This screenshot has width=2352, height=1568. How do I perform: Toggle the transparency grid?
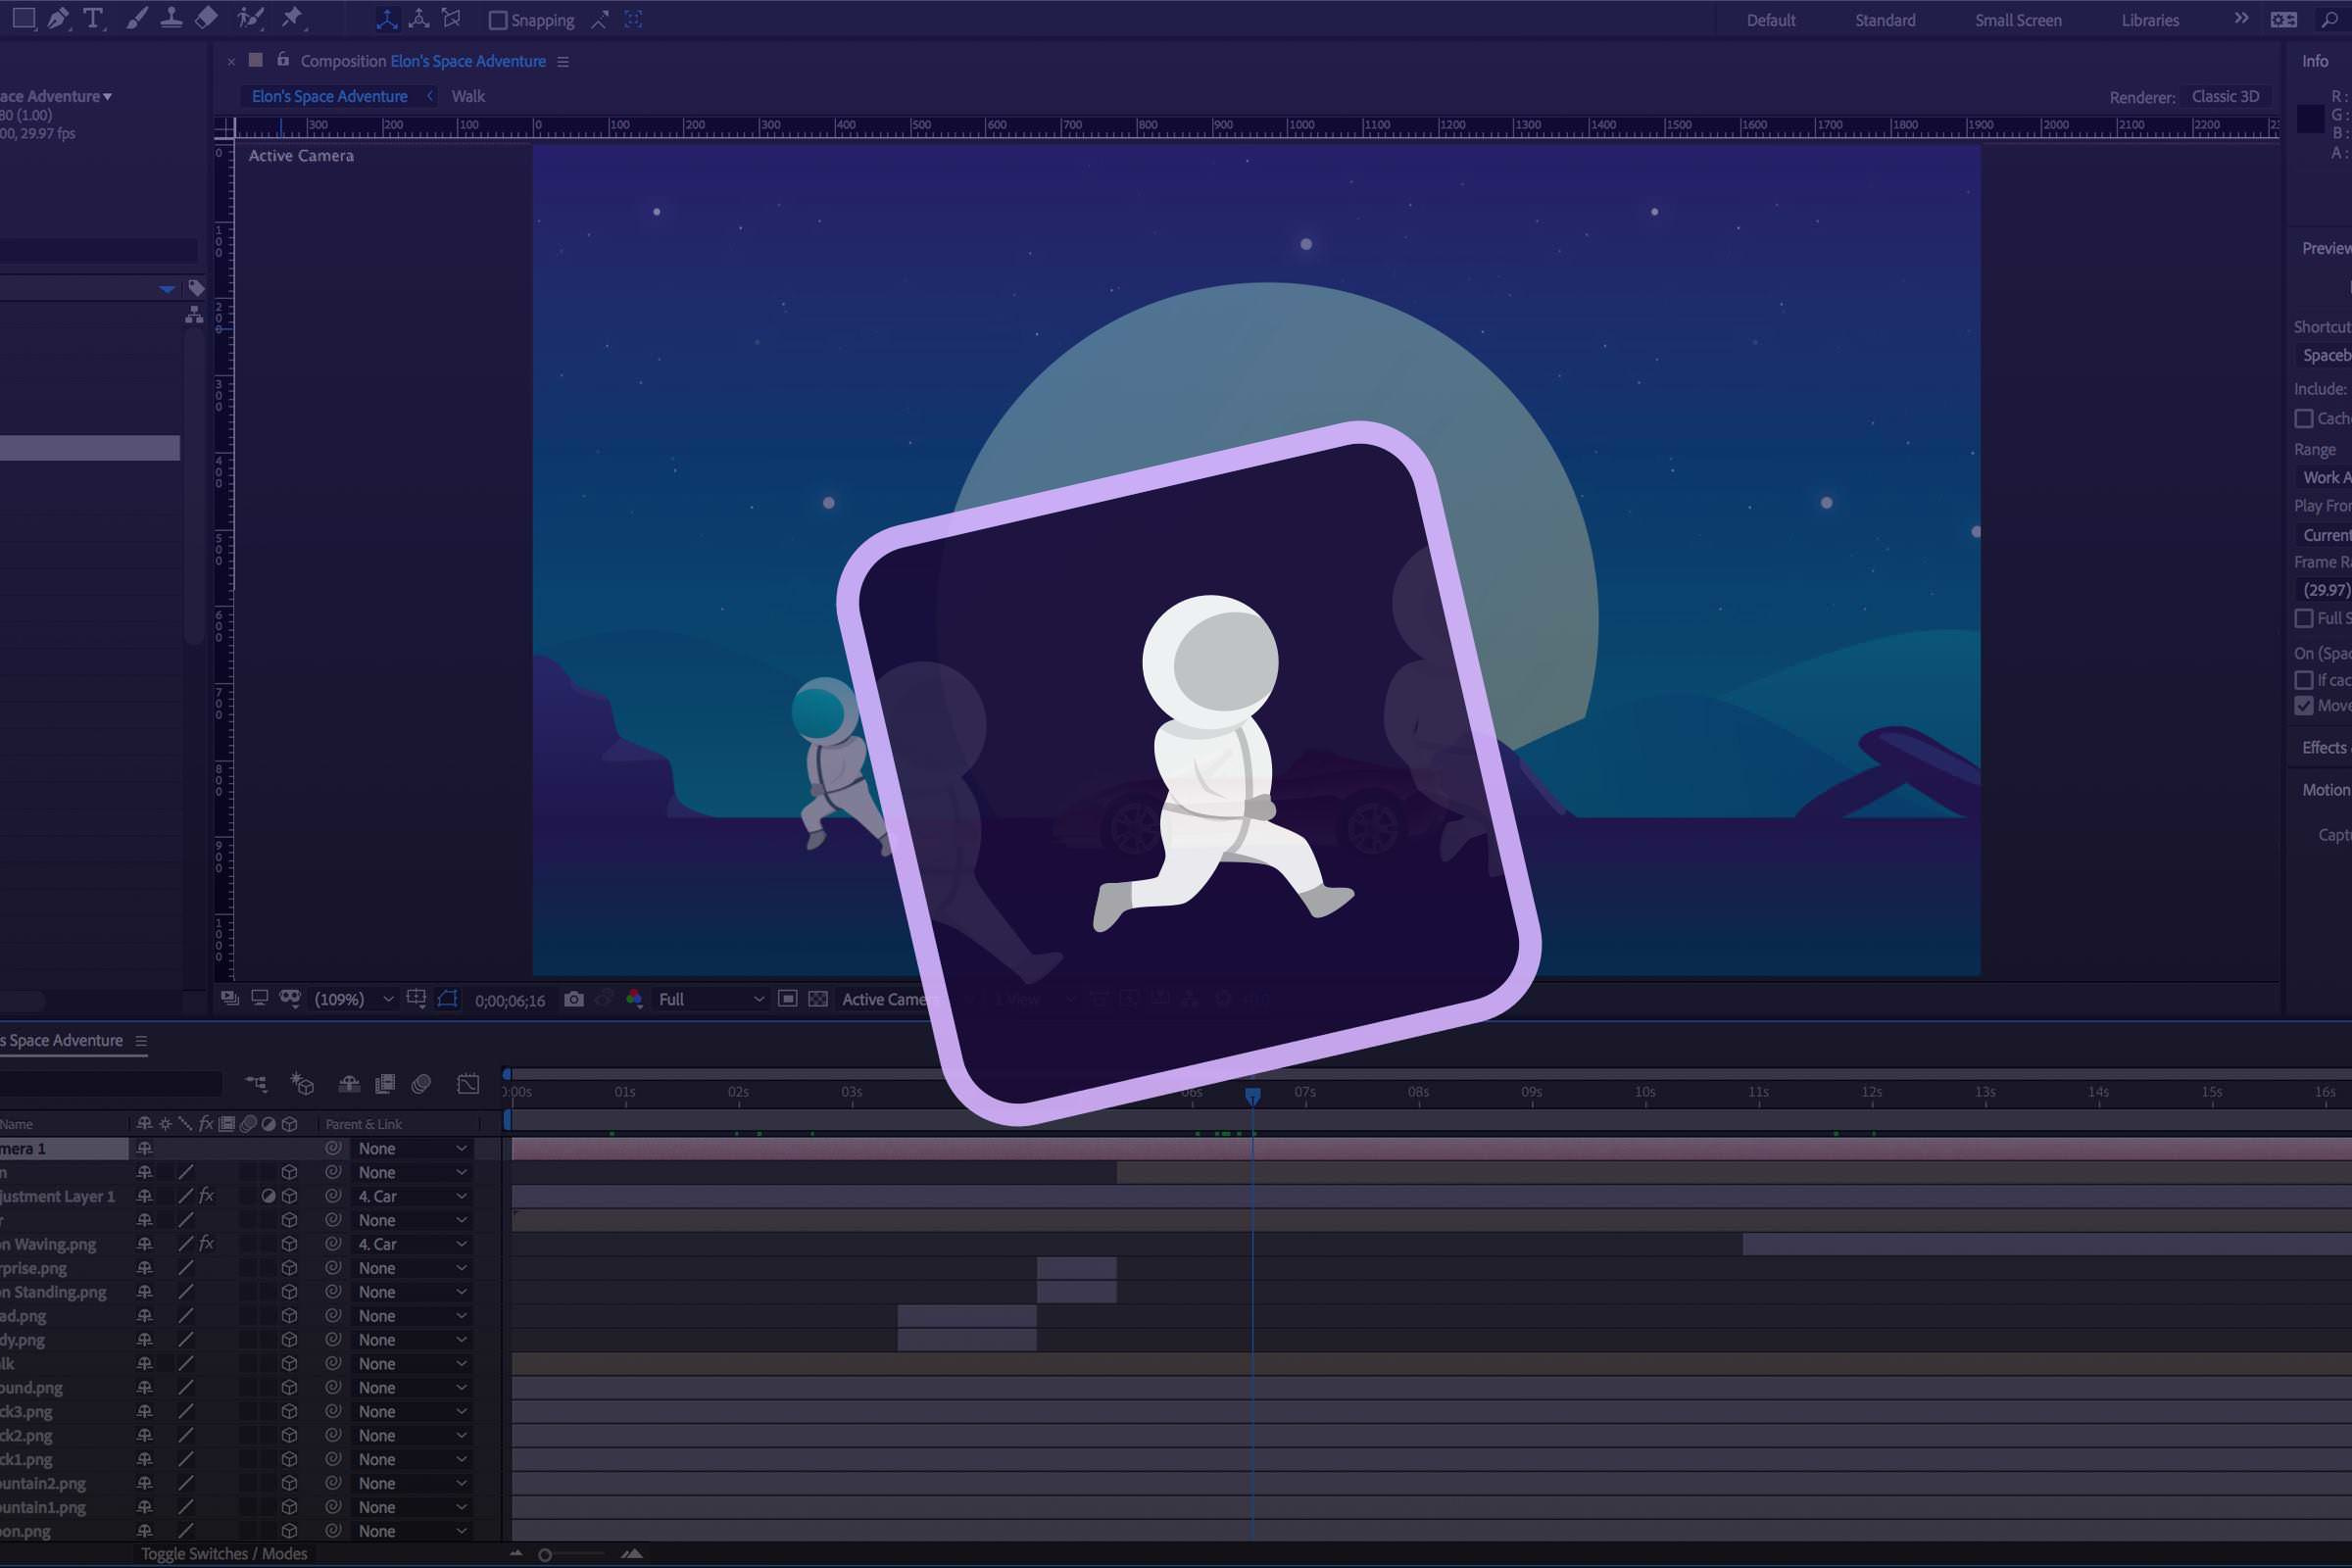coord(818,999)
